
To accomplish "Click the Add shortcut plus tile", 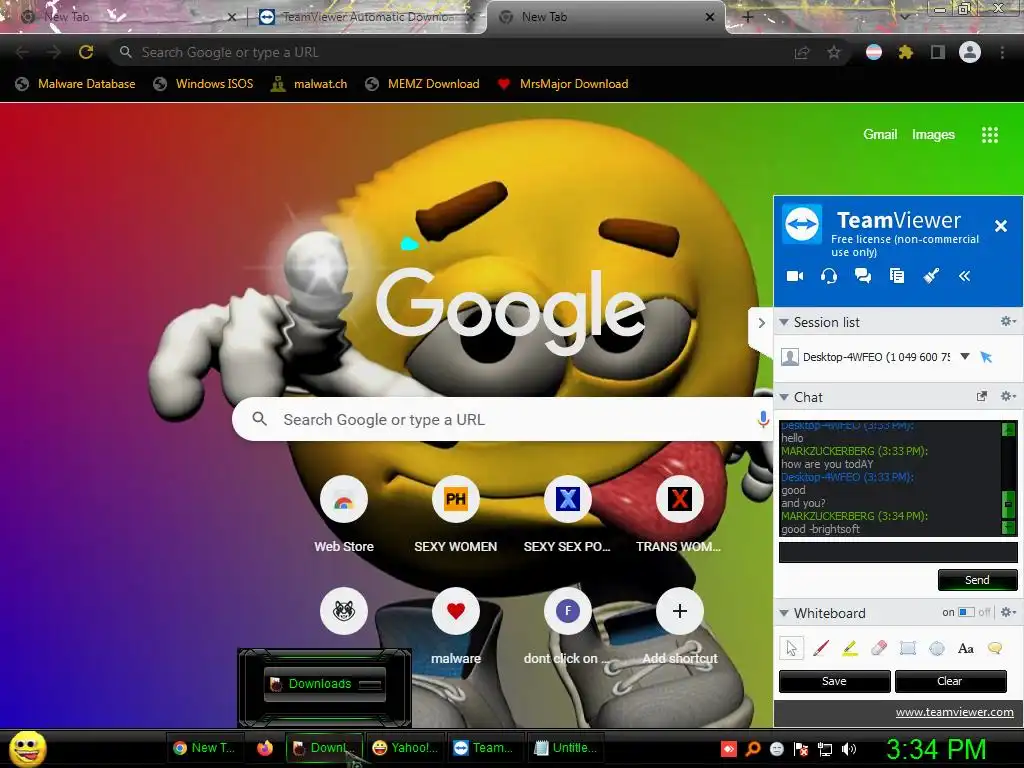I will 680,611.
